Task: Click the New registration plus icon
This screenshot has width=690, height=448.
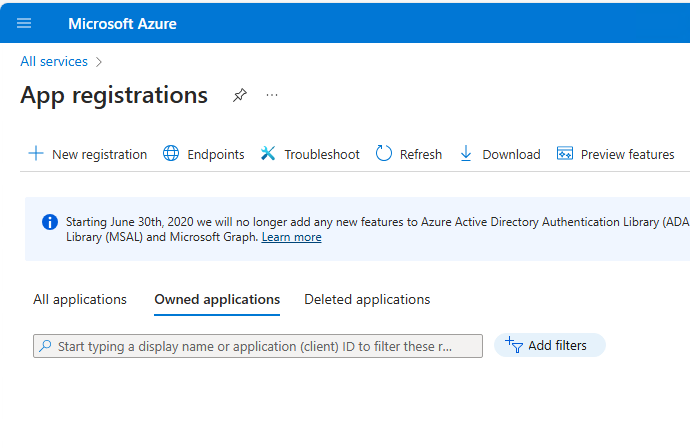Action: (36, 154)
